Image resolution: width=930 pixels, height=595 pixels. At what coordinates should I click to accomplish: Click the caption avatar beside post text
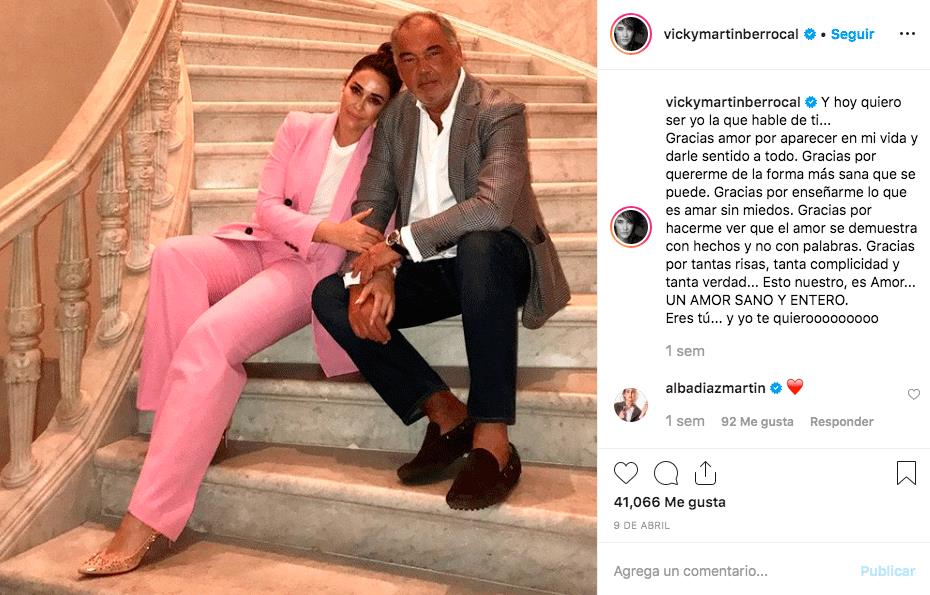630,227
